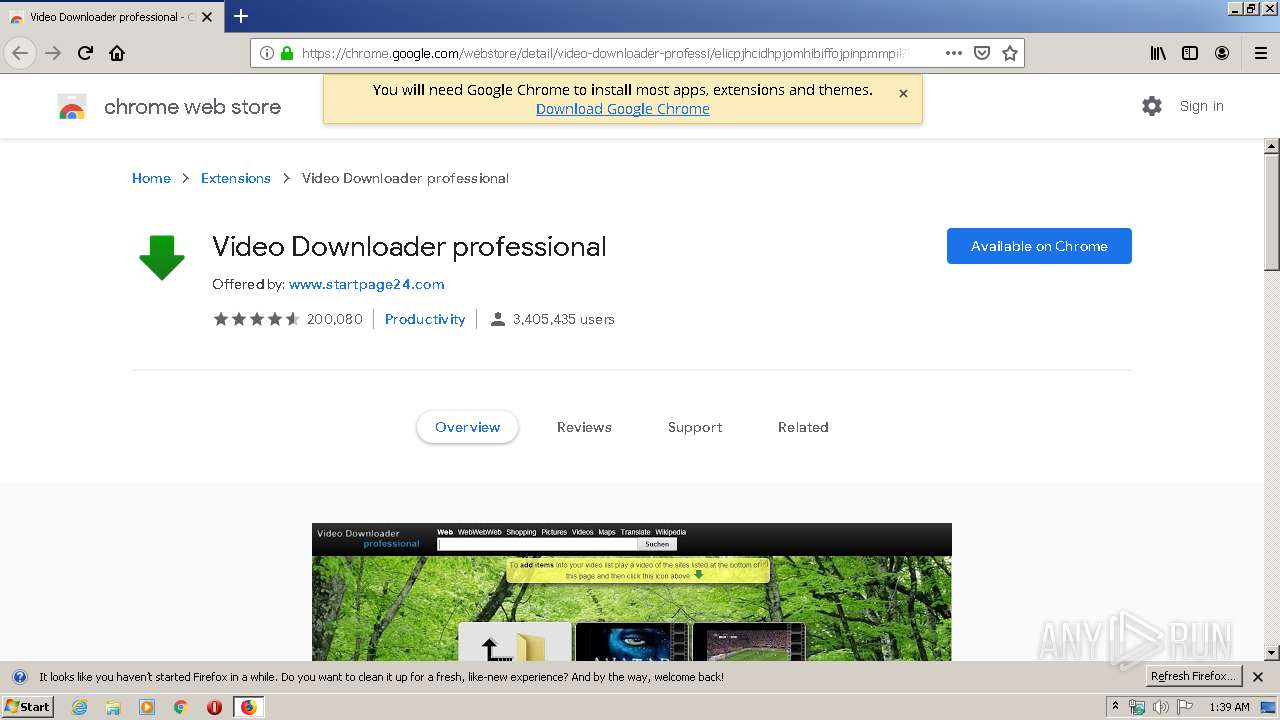This screenshot has width=1280, height=720.
Task: Dismiss the Google Chrome needed banner
Action: (x=903, y=93)
